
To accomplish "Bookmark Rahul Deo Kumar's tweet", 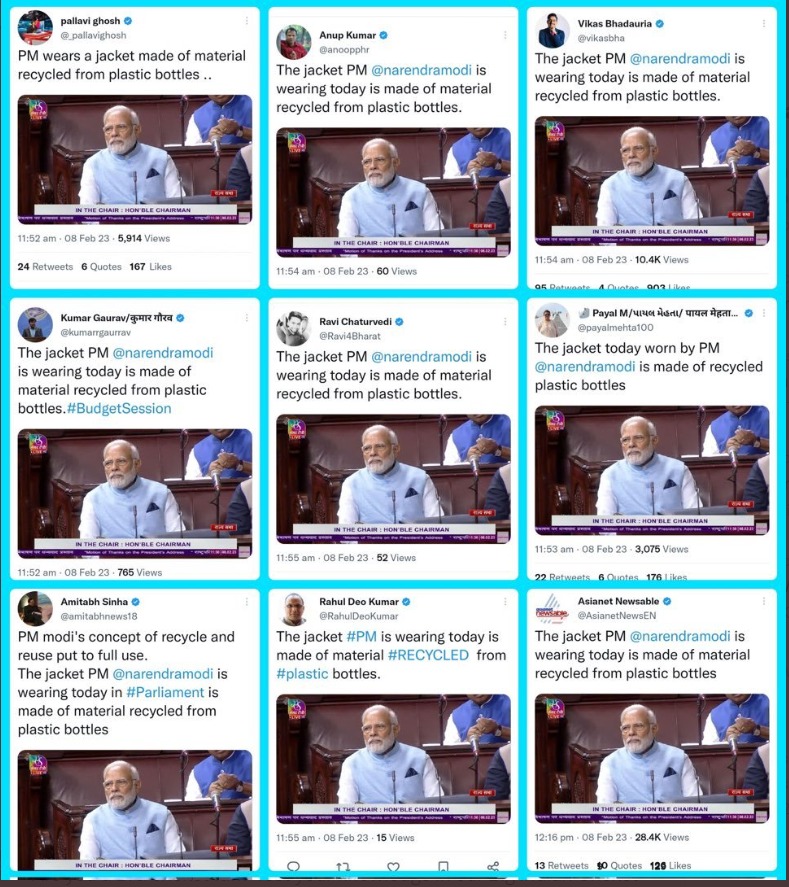I will [x=443, y=866].
